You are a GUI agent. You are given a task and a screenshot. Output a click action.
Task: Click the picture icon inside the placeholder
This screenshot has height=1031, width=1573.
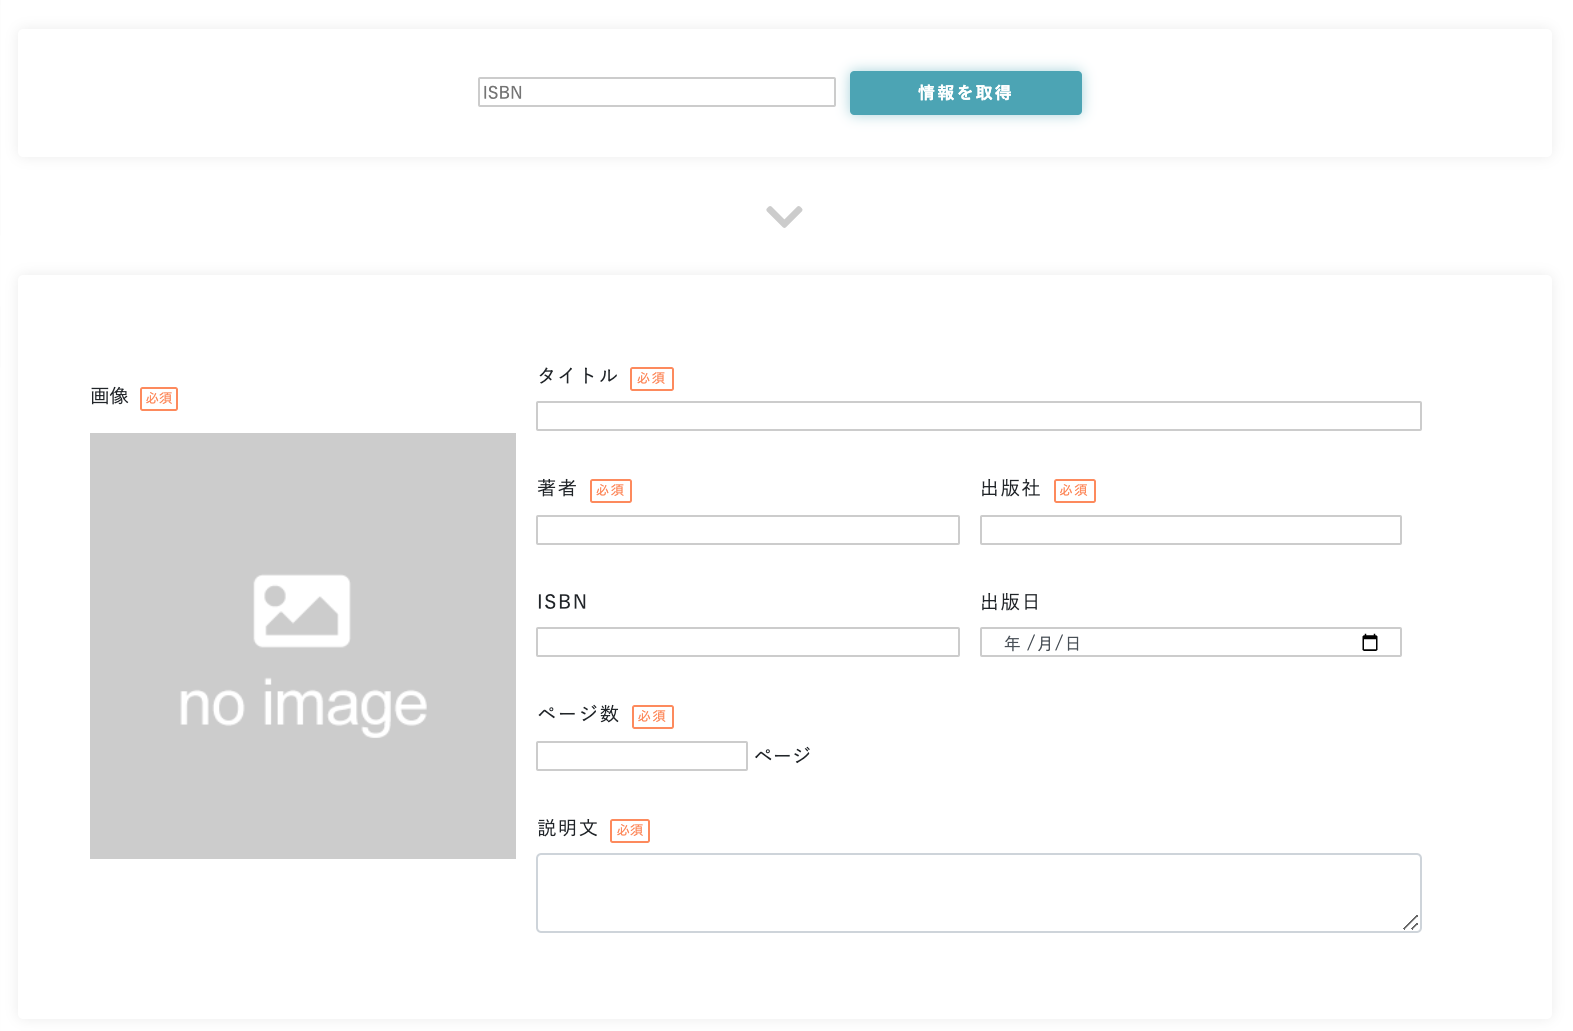pyautogui.click(x=302, y=611)
